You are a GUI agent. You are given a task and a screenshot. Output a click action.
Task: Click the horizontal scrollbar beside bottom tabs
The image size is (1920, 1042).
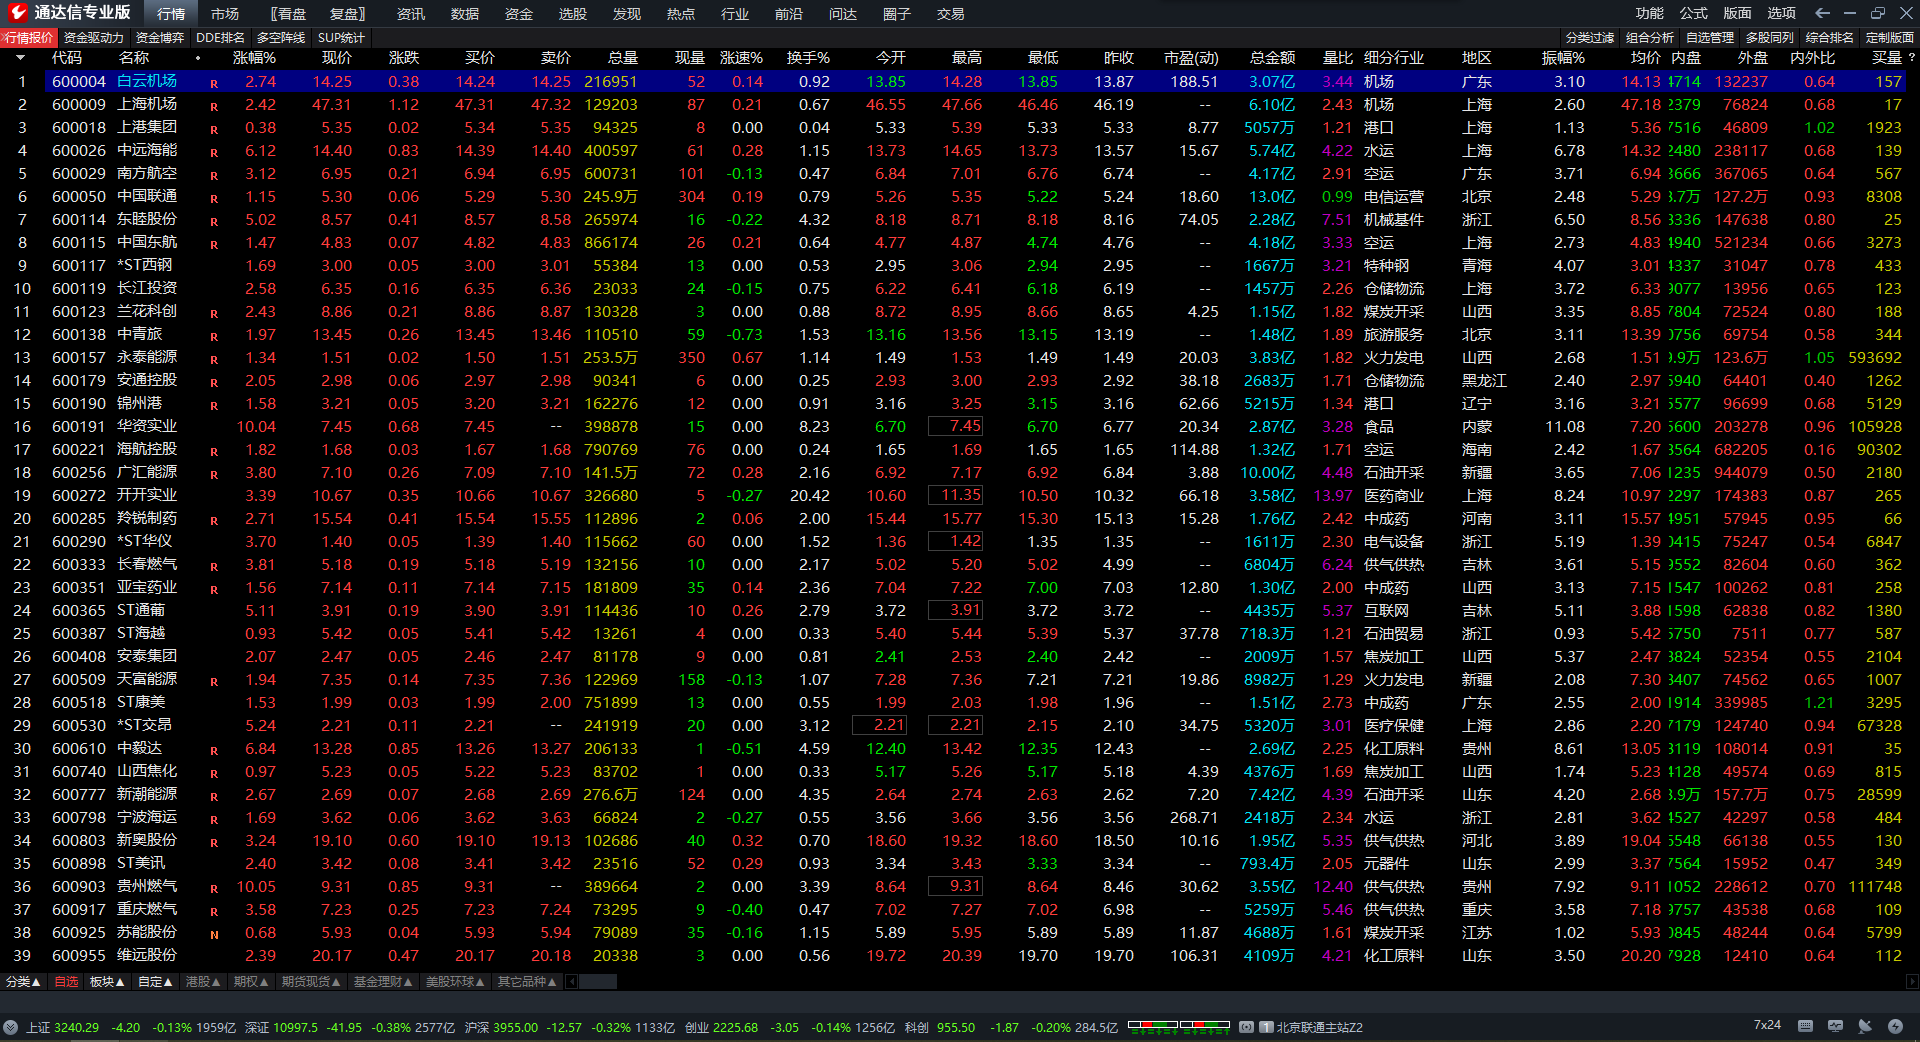[598, 982]
